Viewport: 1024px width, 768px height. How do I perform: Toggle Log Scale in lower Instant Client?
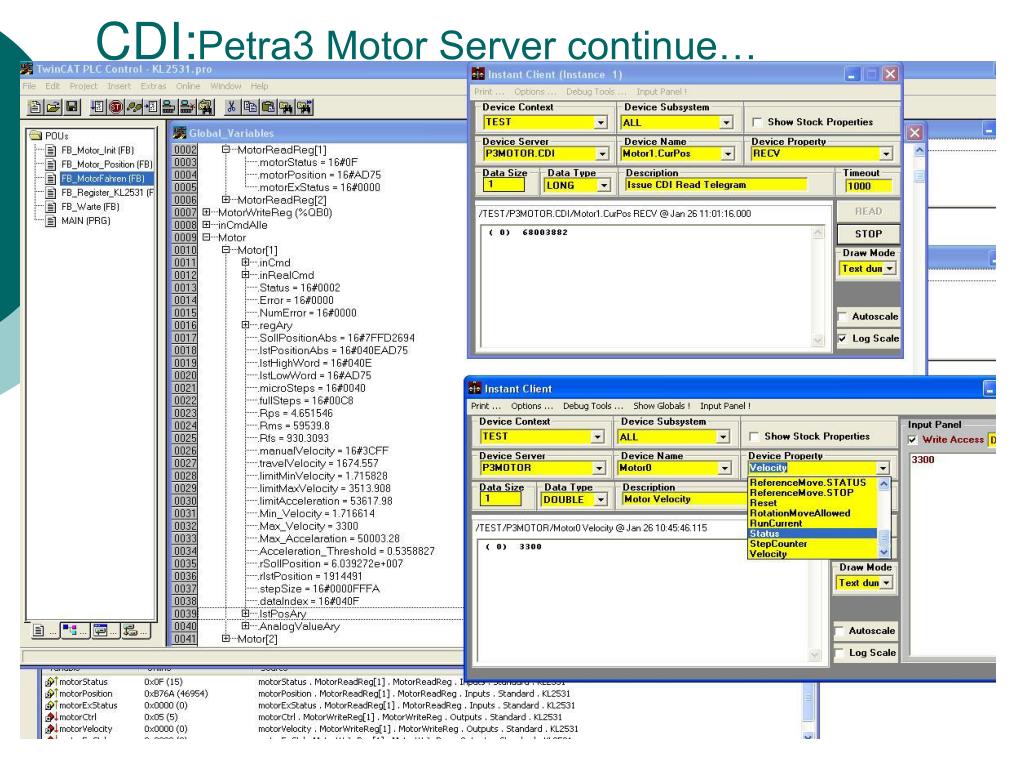(x=839, y=652)
